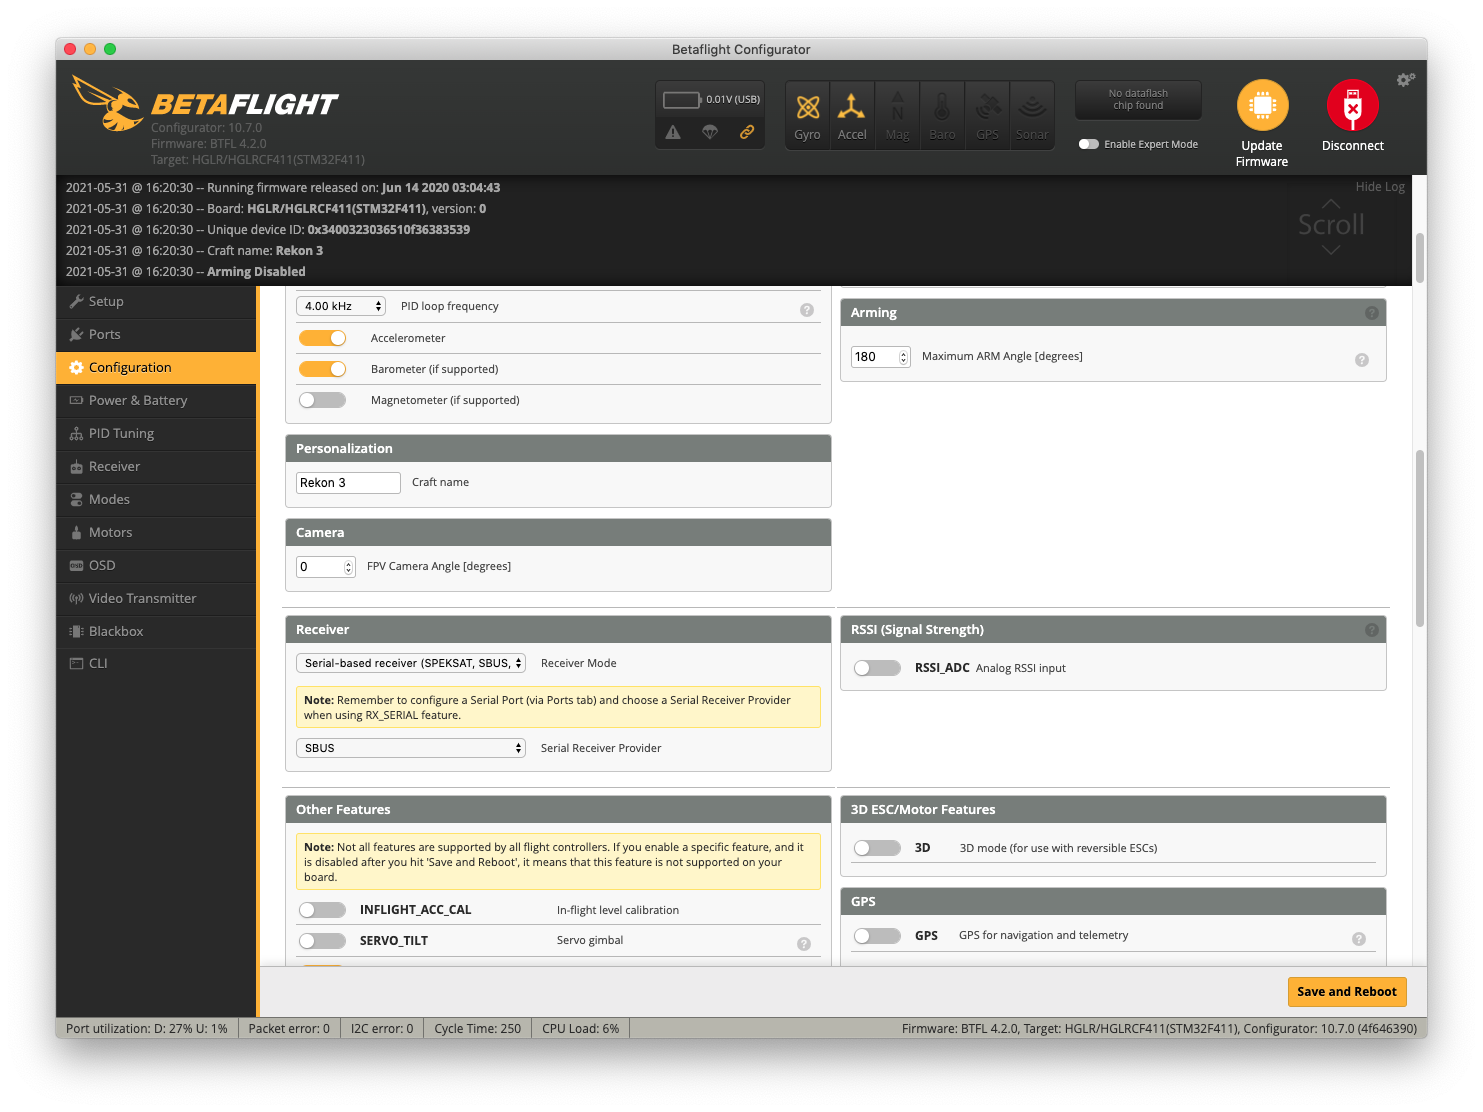Screen dimensions: 1483x1112
Task: Open the Motors tab
Action: point(157,533)
